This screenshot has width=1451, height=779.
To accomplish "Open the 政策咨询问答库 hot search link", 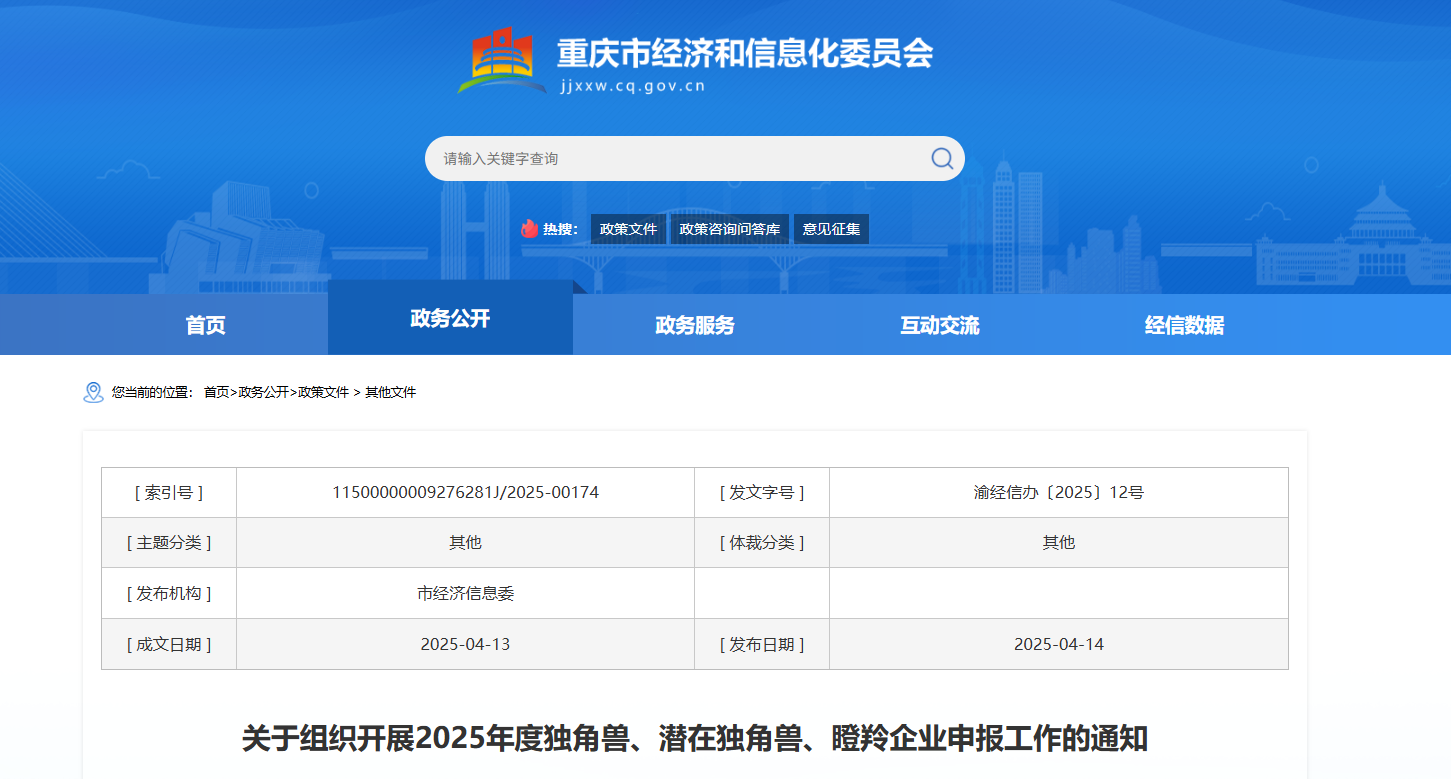I will 729,229.
